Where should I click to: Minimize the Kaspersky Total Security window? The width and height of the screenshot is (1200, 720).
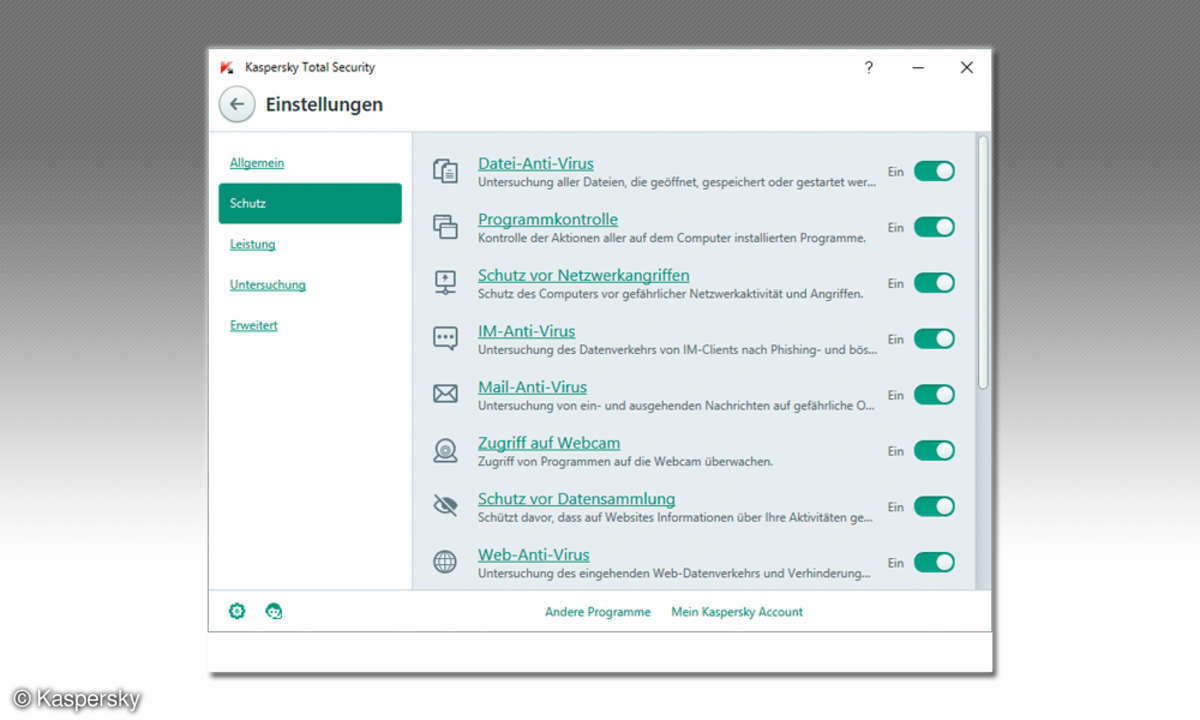coord(918,67)
